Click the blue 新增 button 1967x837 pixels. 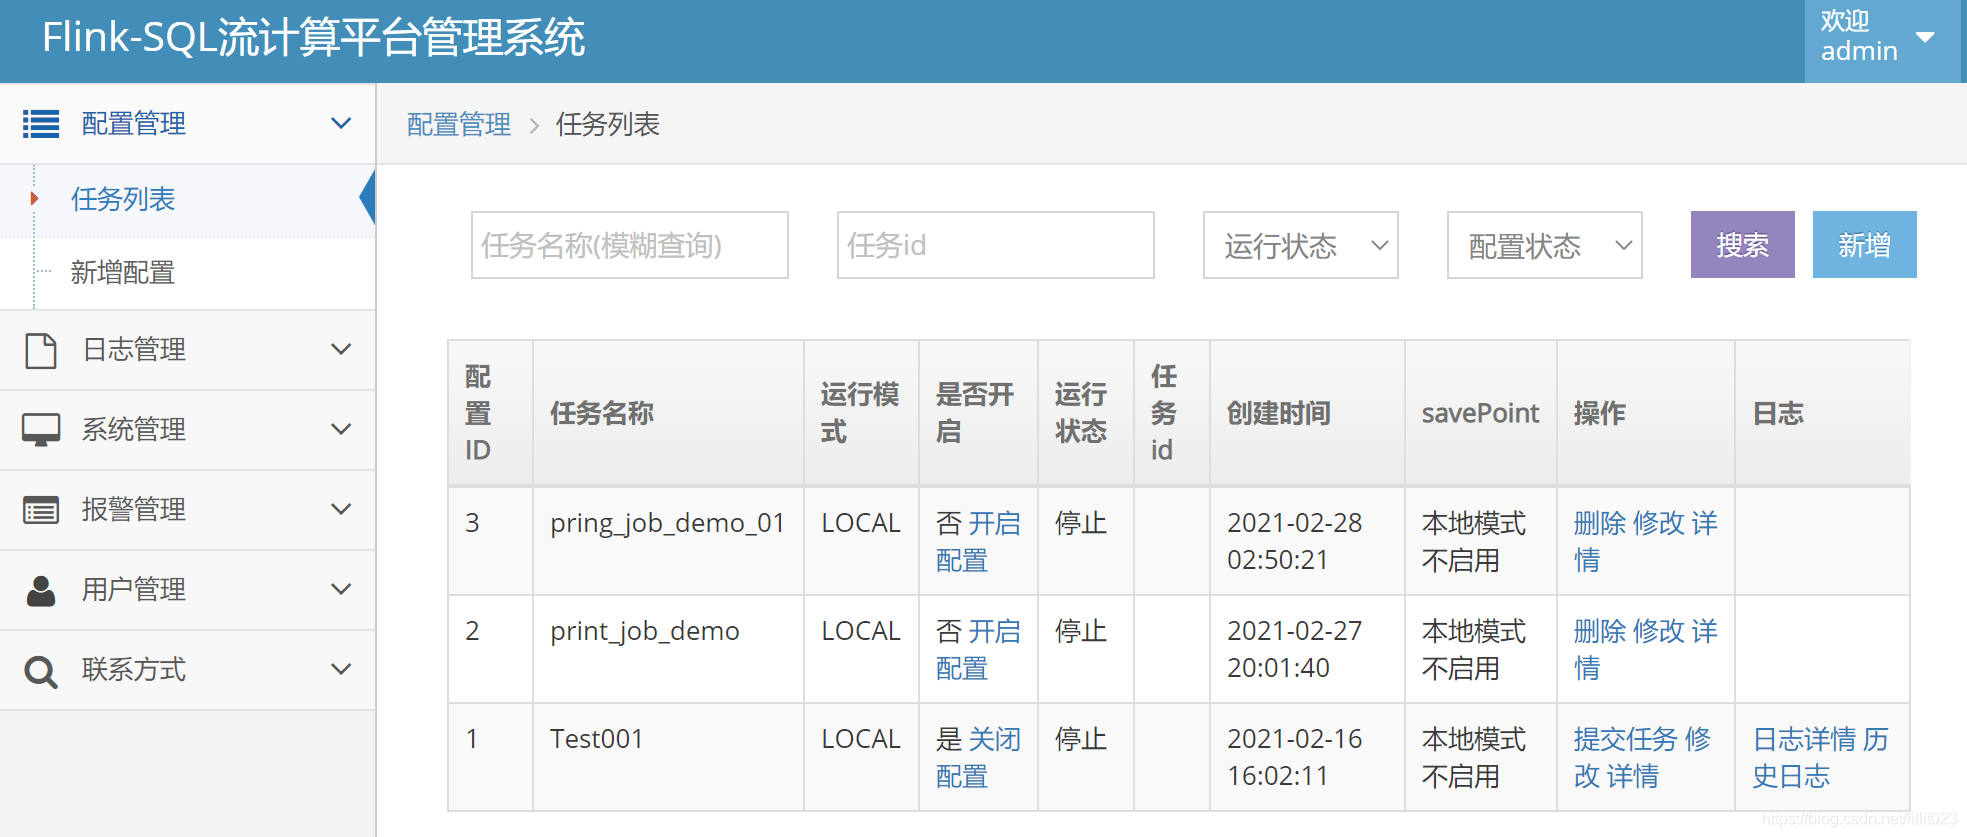(x=1864, y=245)
